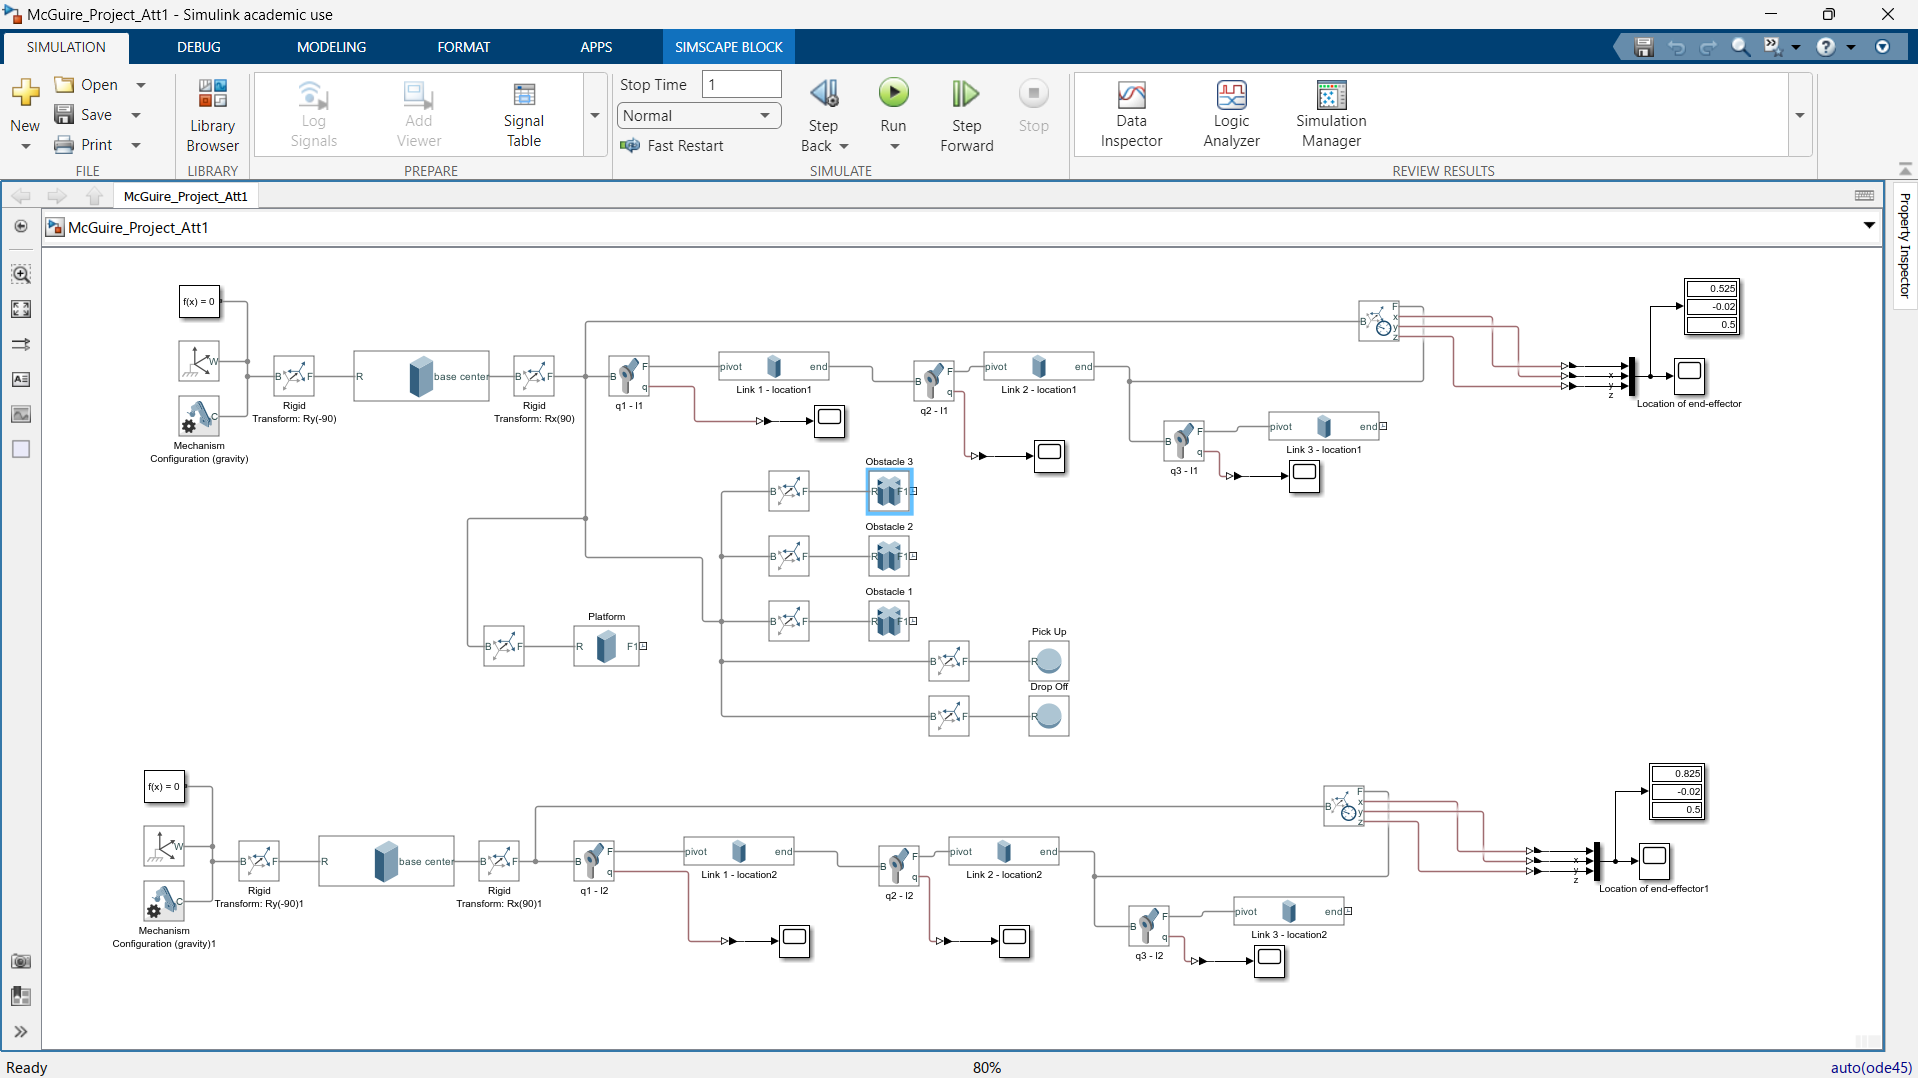The height and width of the screenshot is (1078, 1918).
Task: Switch to the DEBUG tab
Action: [x=199, y=47]
